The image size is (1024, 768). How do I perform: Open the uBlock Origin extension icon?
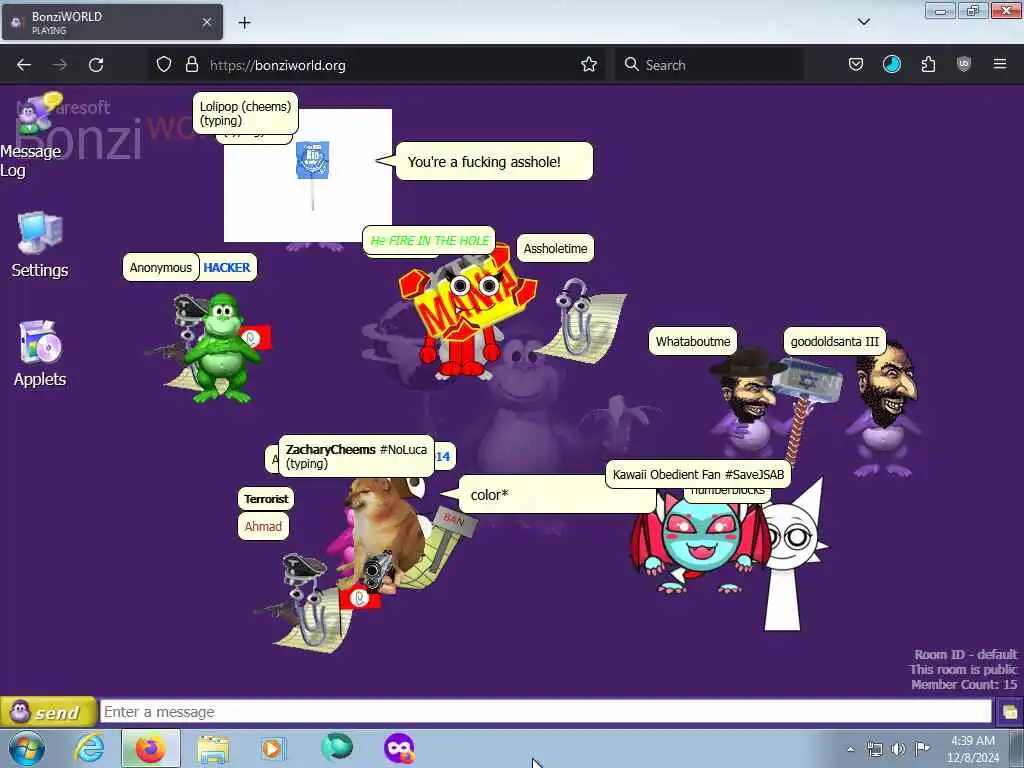pos(964,65)
